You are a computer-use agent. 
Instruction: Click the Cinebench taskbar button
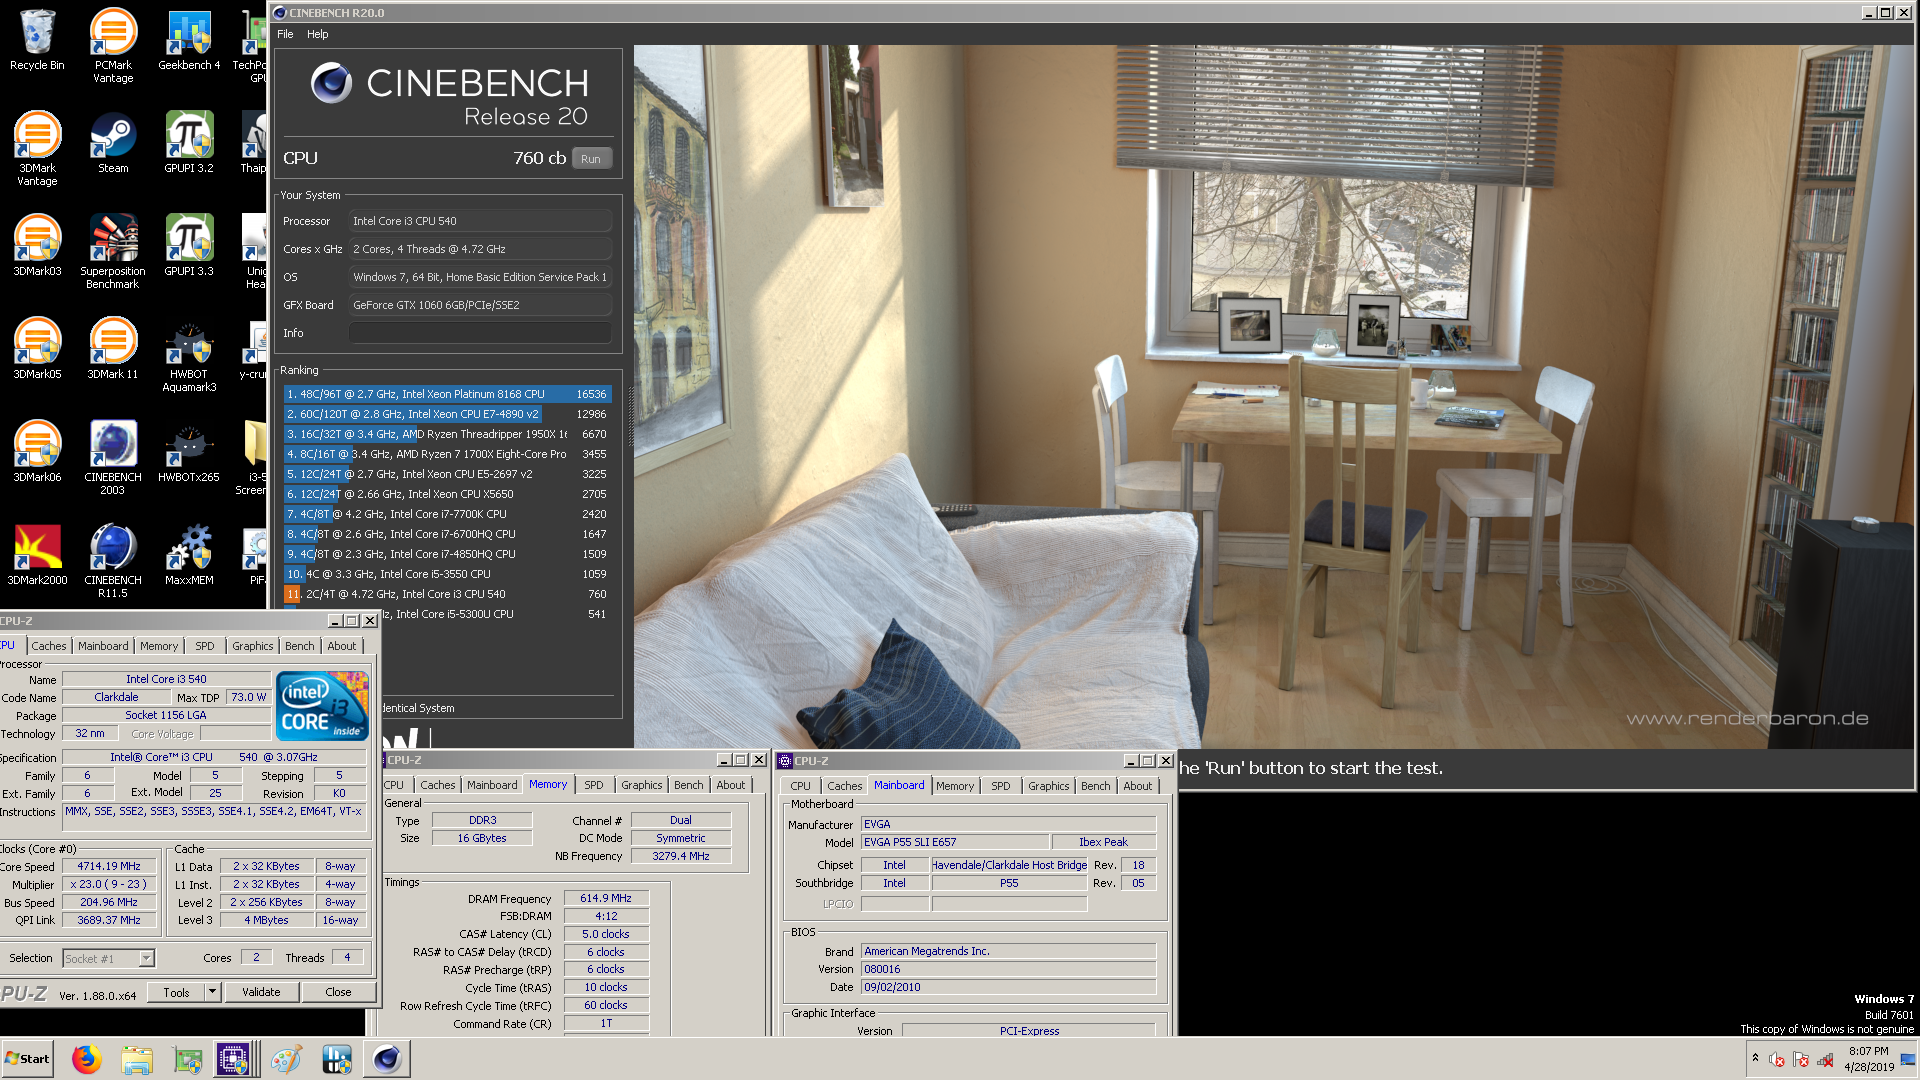(x=387, y=1059)
